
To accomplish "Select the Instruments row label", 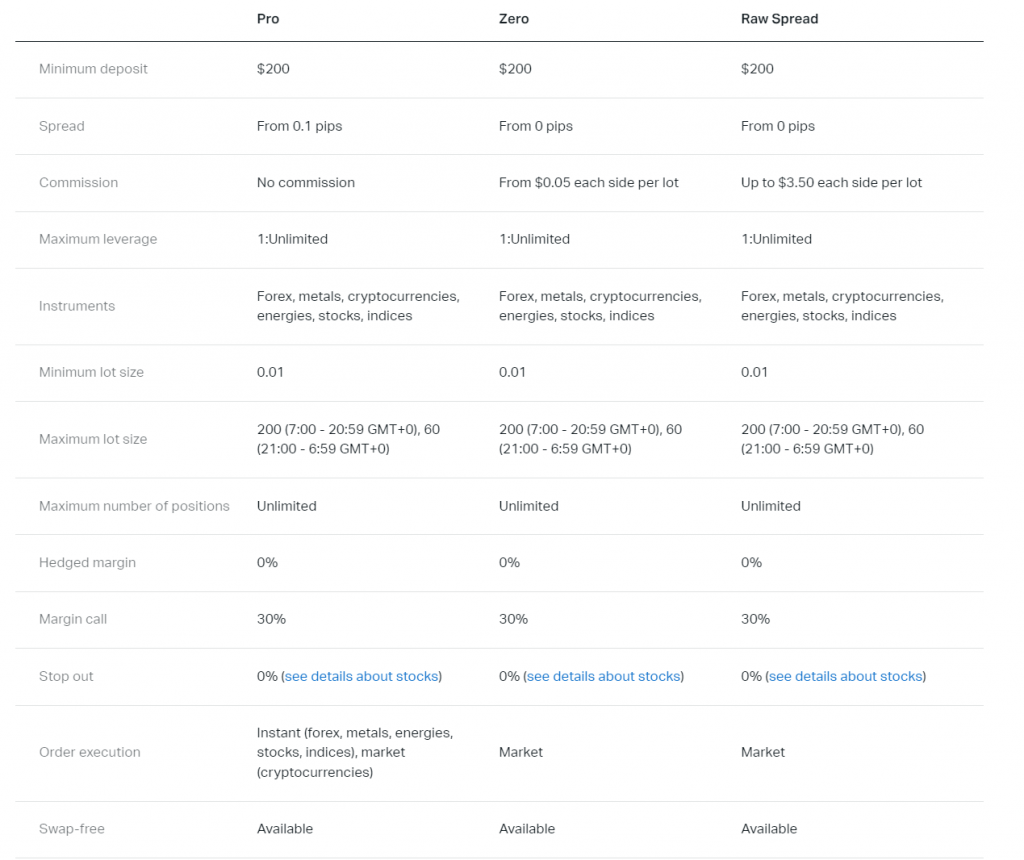I will [x=77, y=306].
